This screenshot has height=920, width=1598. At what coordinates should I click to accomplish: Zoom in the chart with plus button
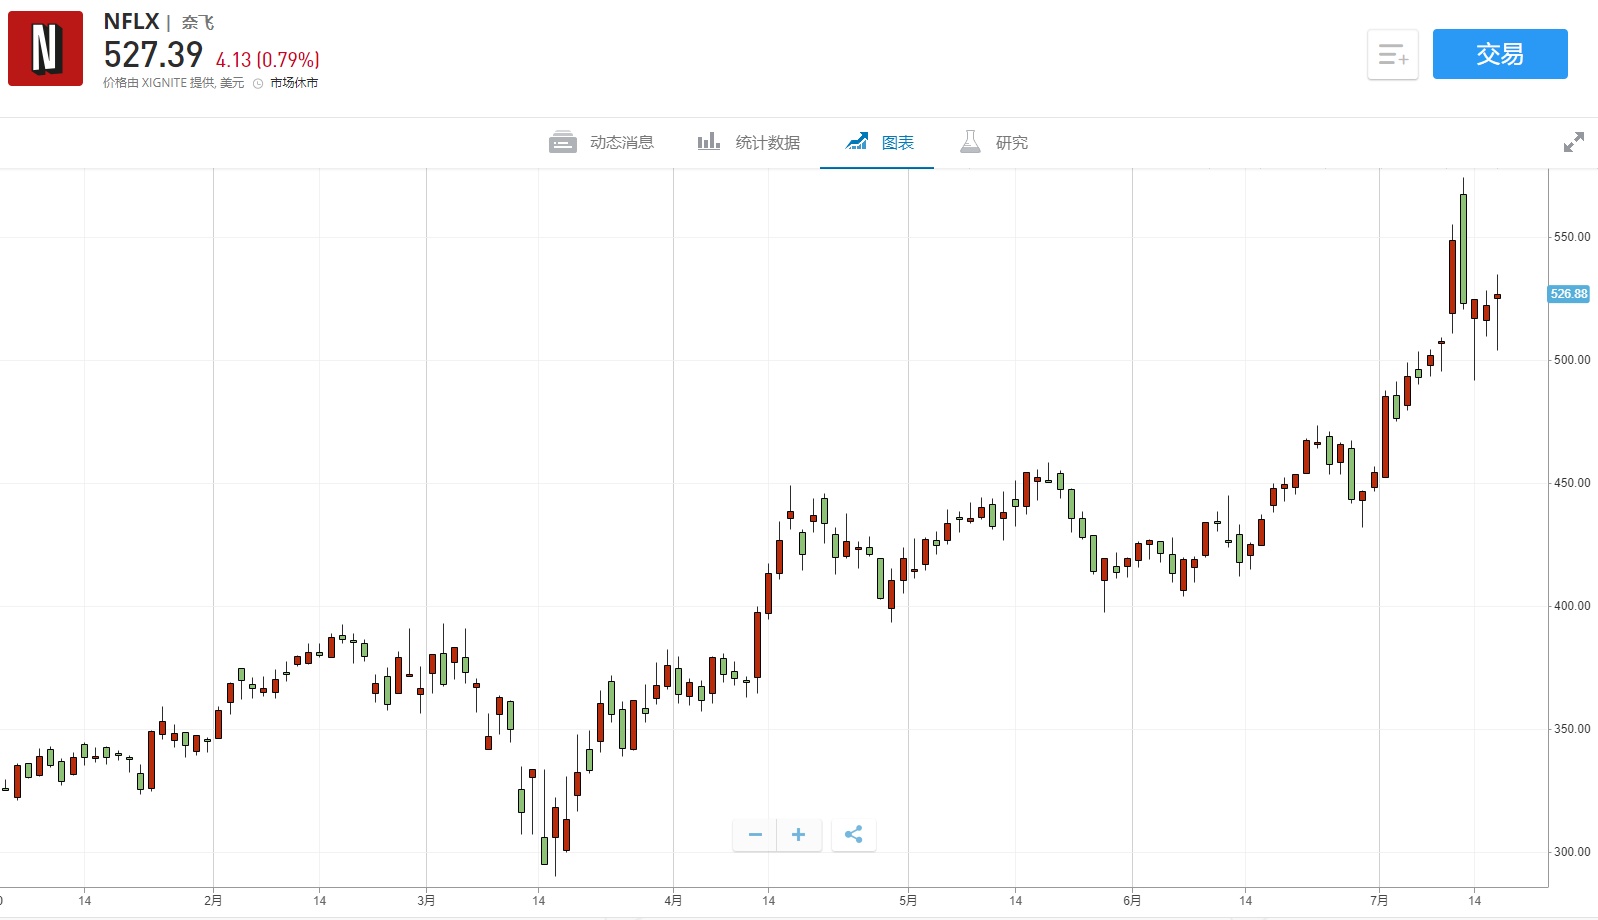pyautogui.click(x=798, y=835)
